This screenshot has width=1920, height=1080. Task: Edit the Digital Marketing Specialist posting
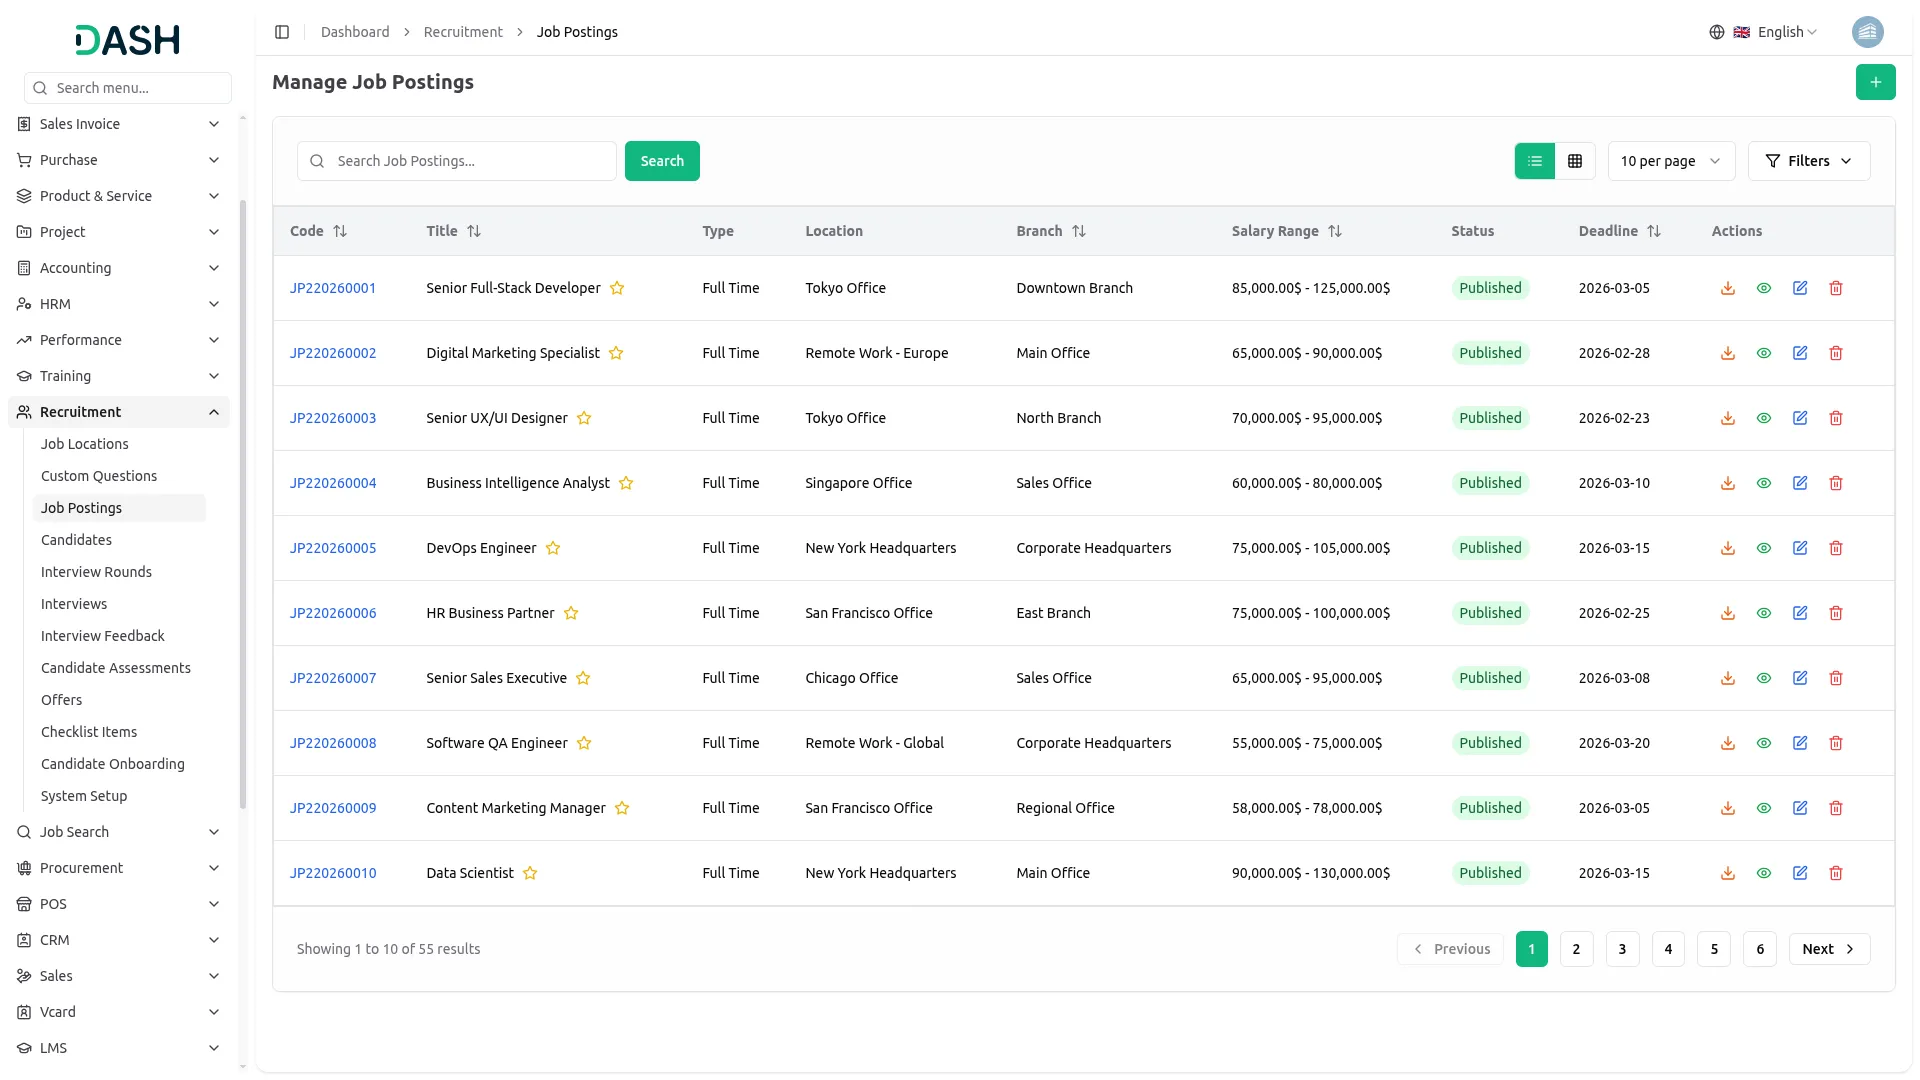tap(1799, 353)
